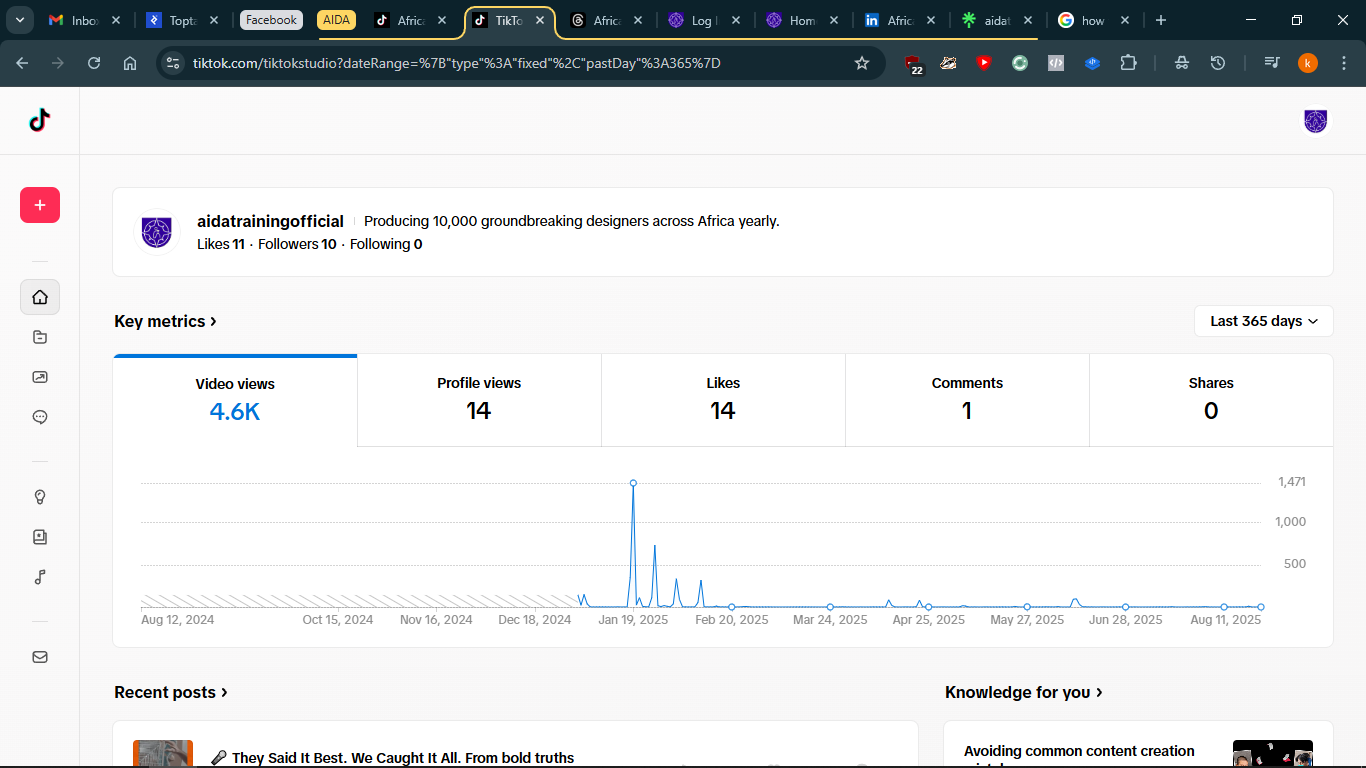Open the Posts folder icon in sidebar
The image size is (1366, 768).
coord(40,337)
